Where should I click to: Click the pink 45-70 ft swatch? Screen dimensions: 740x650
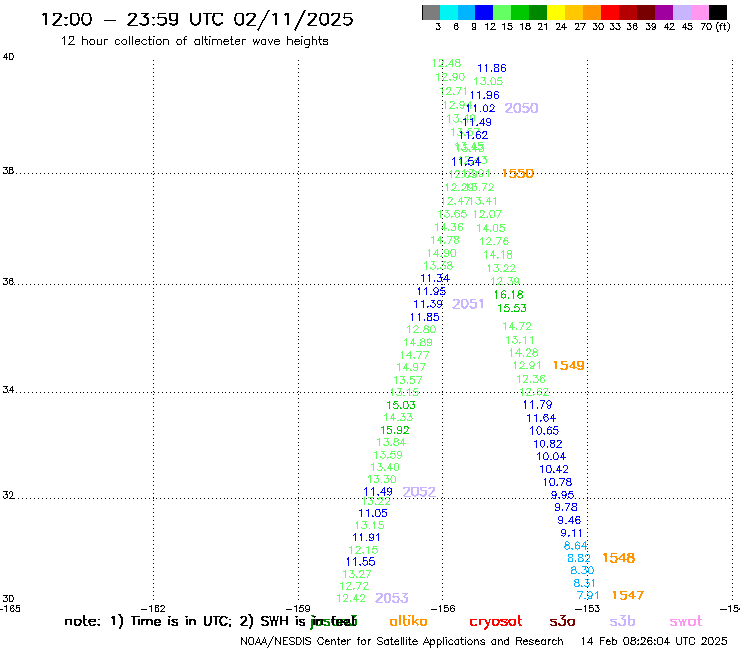pos(700,12)
